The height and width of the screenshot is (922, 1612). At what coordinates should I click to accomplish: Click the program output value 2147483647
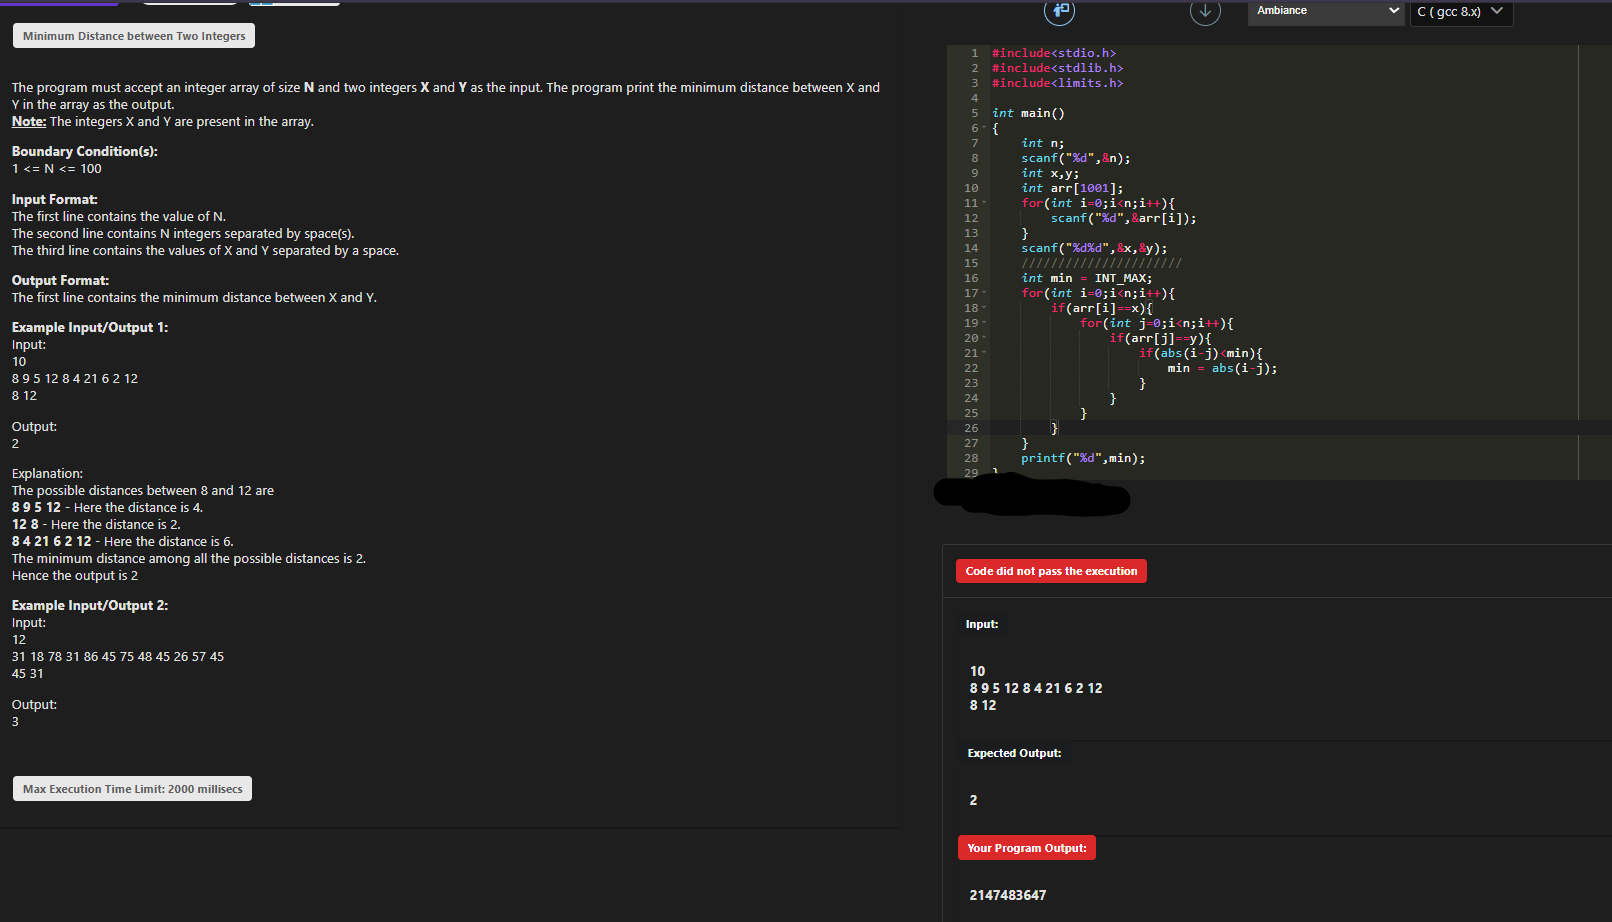point(1008,895)
